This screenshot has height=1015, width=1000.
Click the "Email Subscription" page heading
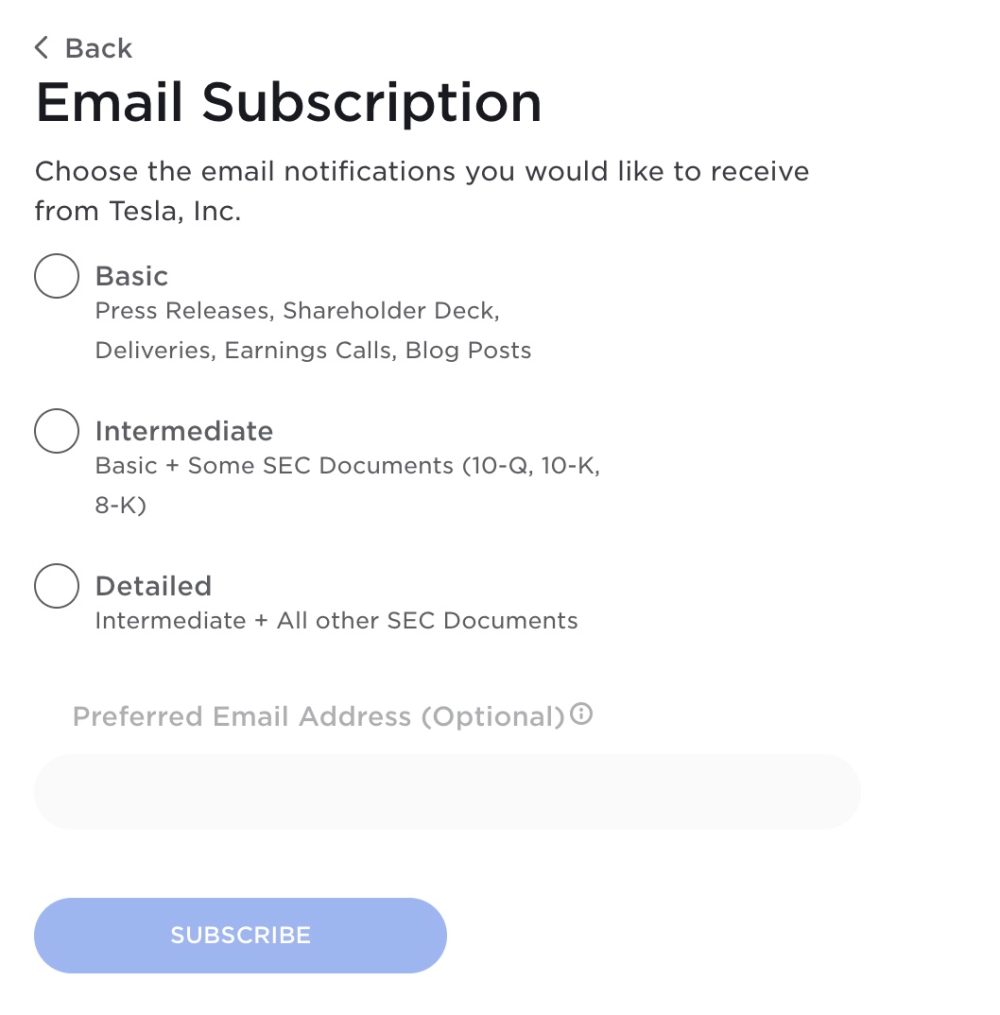[288, 102]
